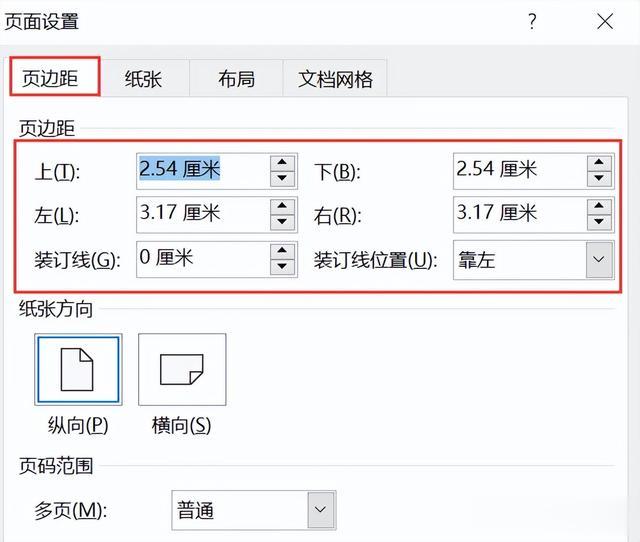Increase the 右(R) right margin value
The image size is (640, 542).
599,206
